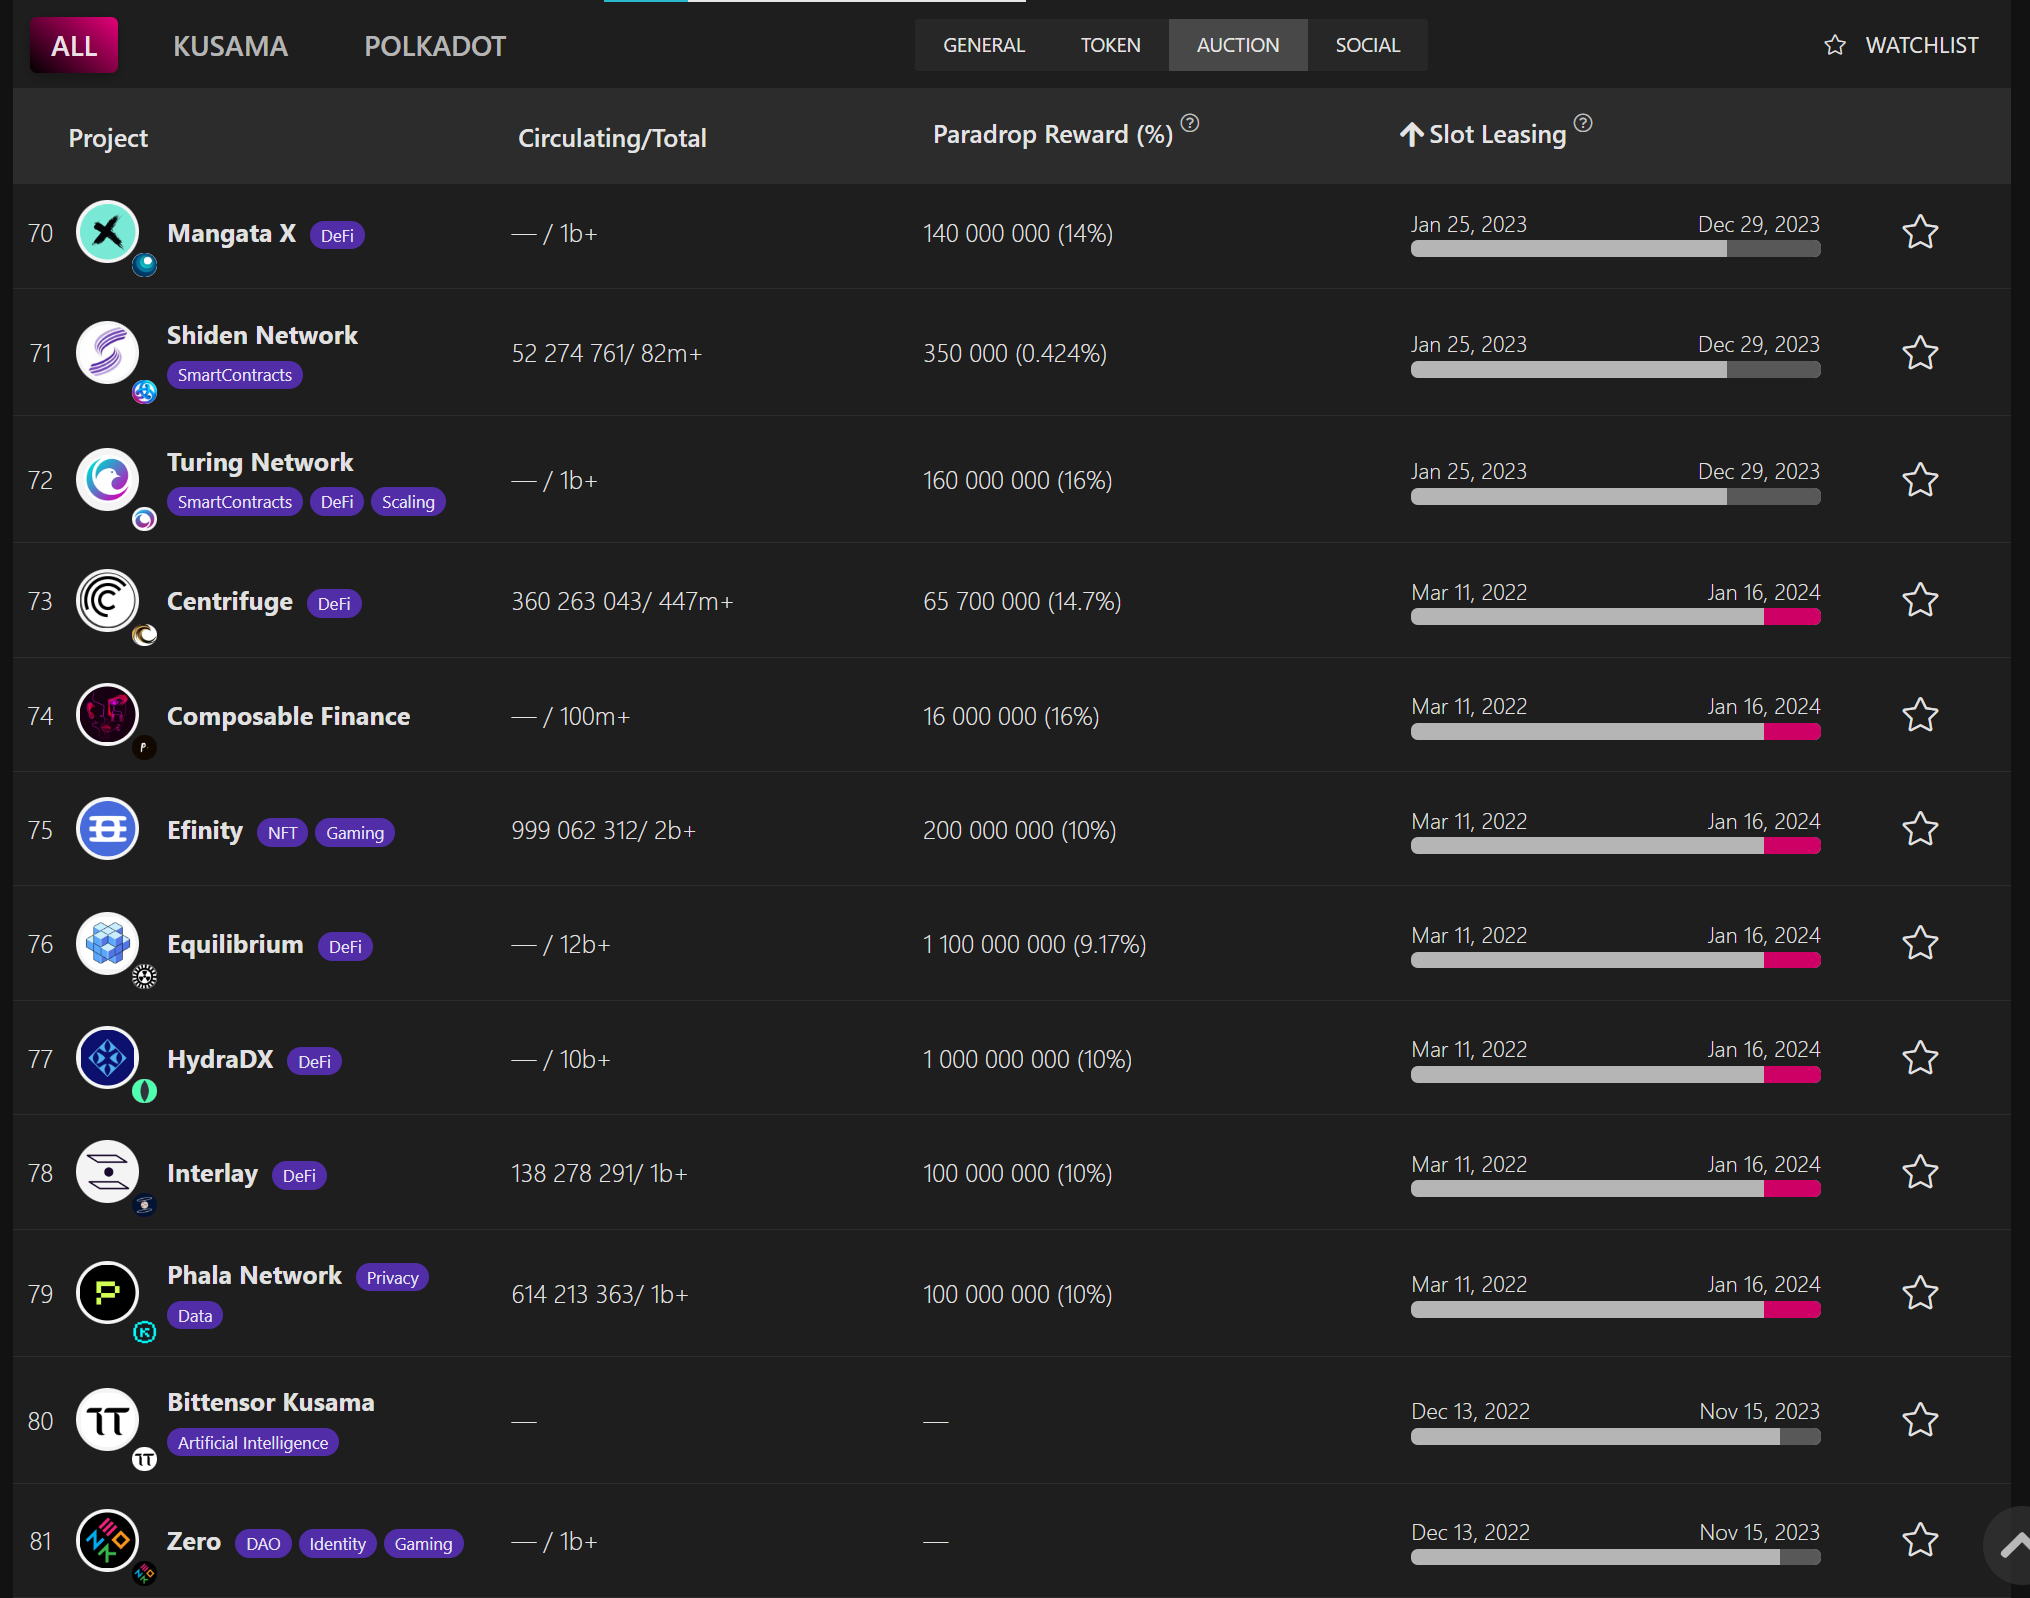Click the SmartContracts tag on Shiden Network
This screenshot has height=1598, width=2030.
(x=235, y=375)
